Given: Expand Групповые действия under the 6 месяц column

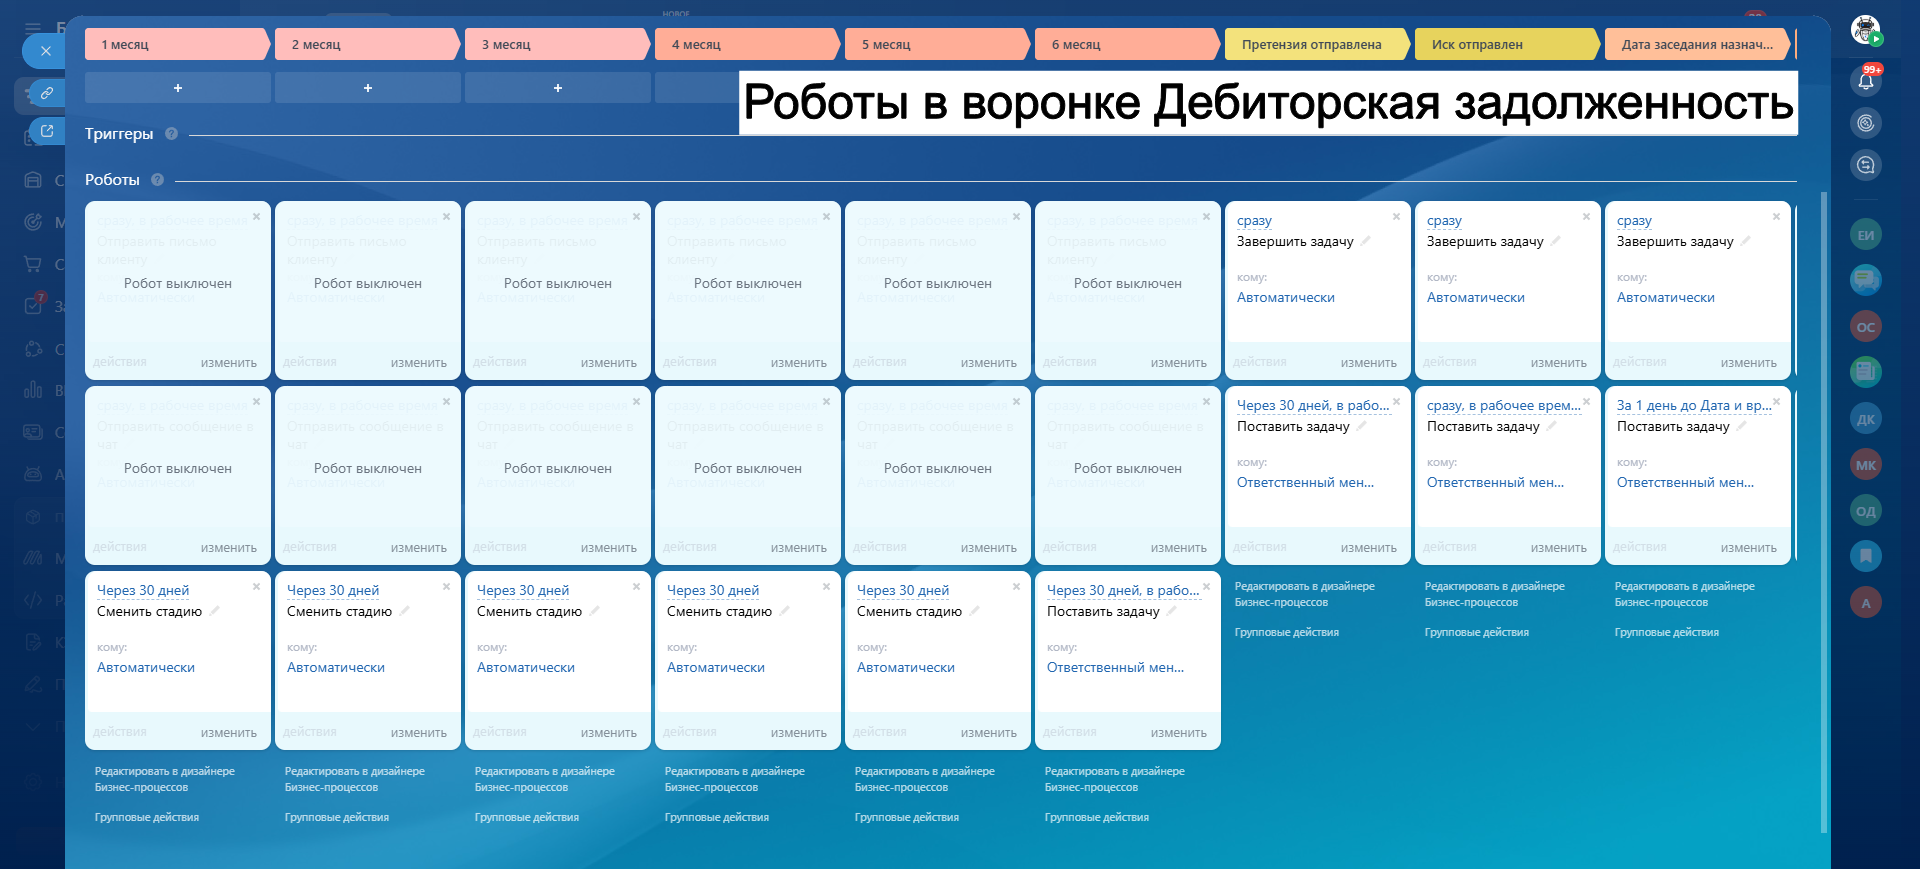Looking at the screenshot, I should click(x=1096, y=818).
